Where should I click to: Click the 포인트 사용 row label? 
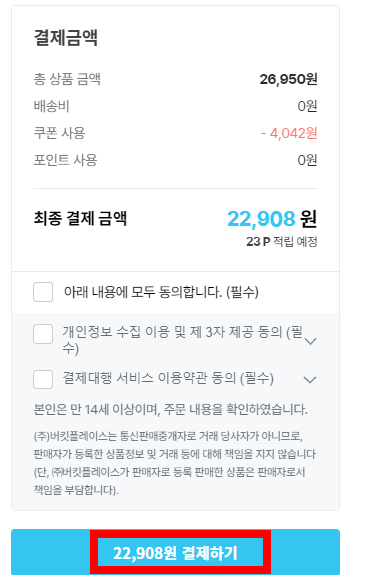click(66, 160)
